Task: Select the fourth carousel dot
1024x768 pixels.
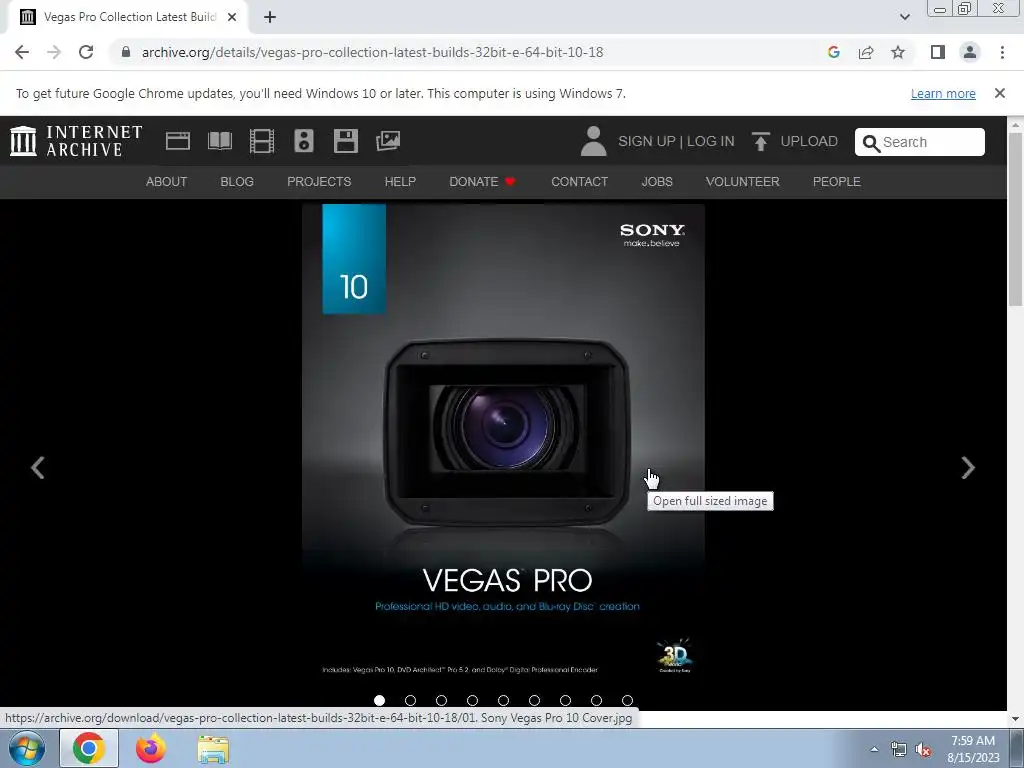Action: 472,700
